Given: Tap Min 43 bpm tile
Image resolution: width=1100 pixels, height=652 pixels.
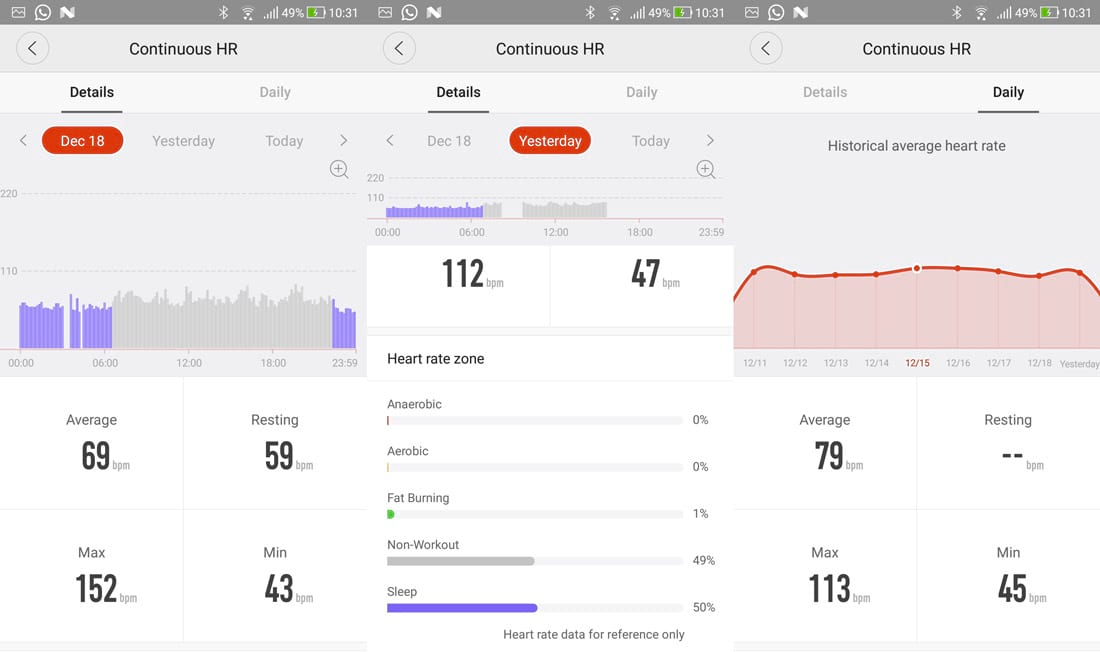Looking at the screenshot, I should click(275, 576).
